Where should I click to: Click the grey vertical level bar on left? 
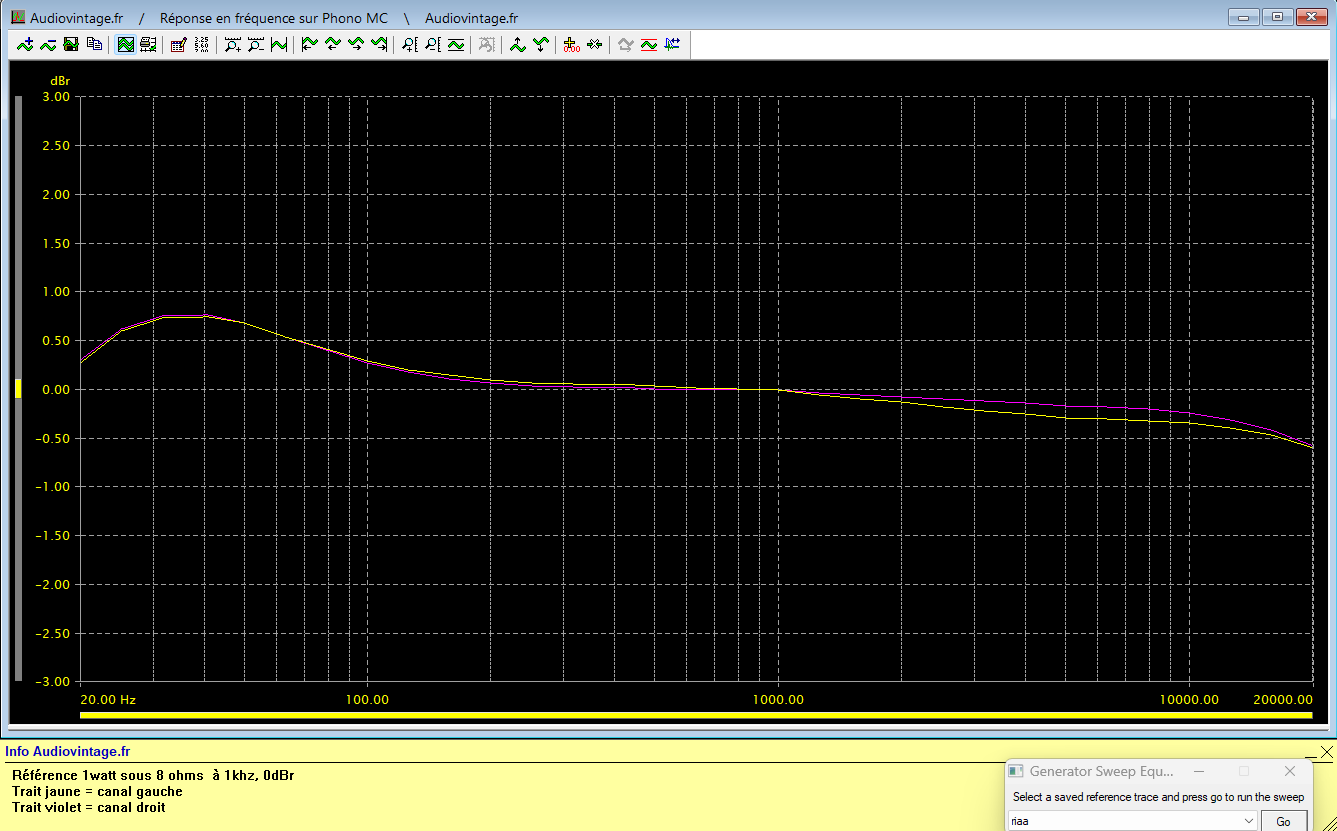18,389
